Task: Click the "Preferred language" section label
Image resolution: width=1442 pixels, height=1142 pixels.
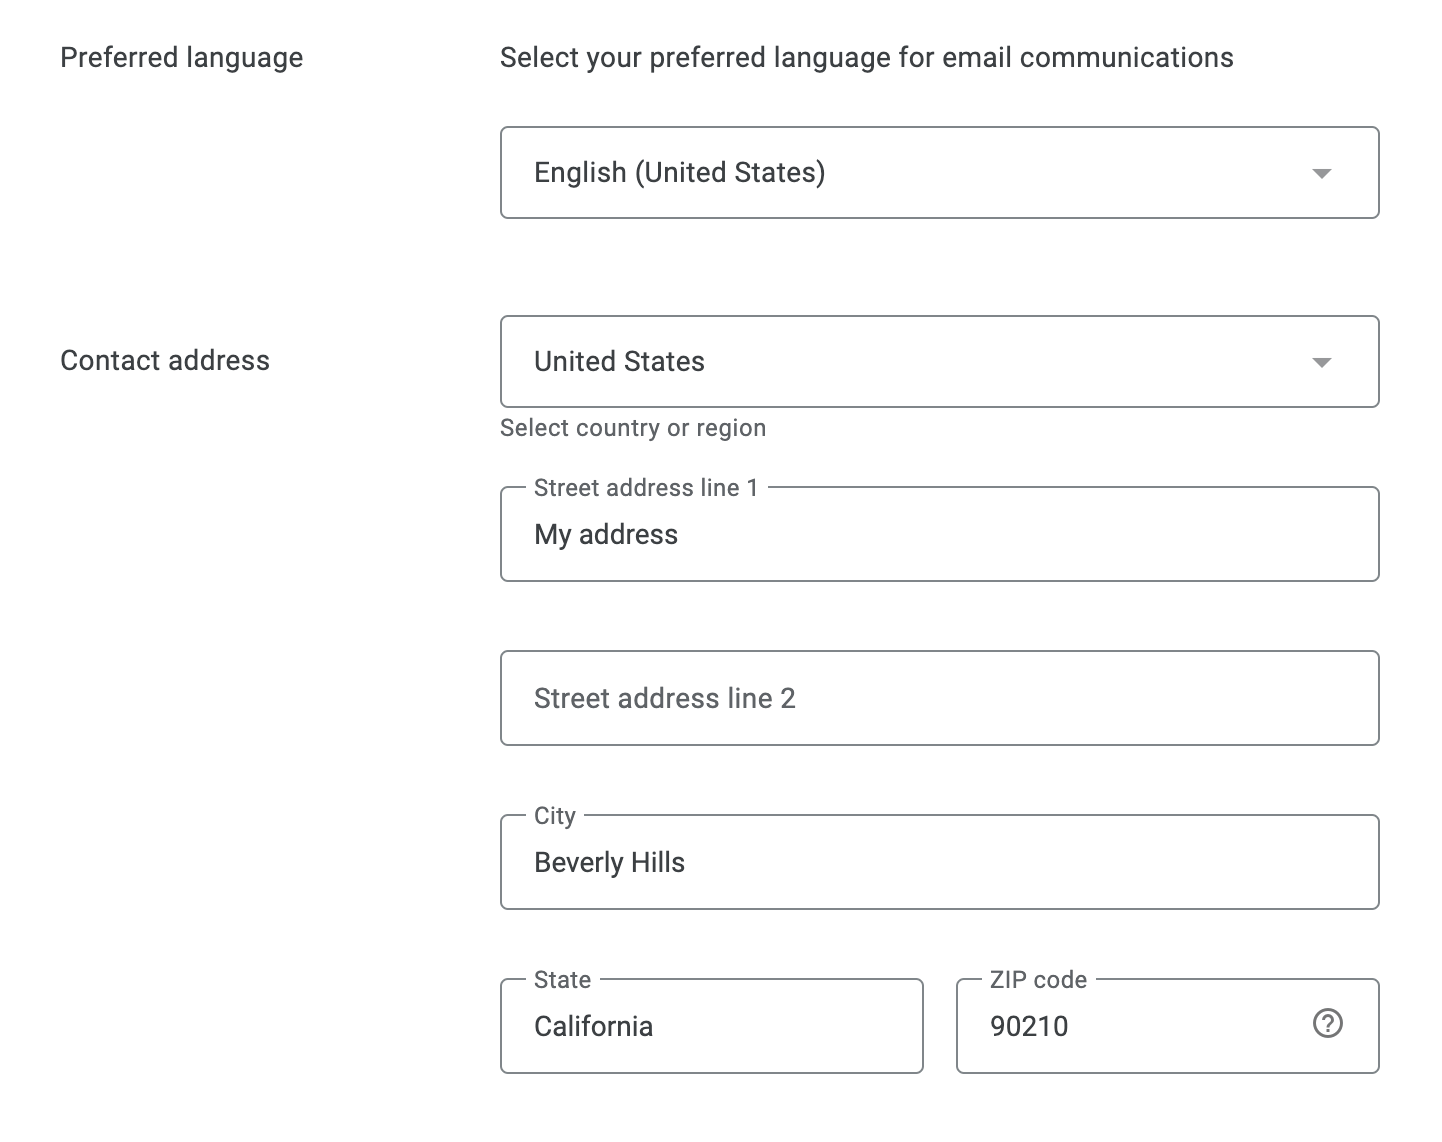Action: coord(181,58)
